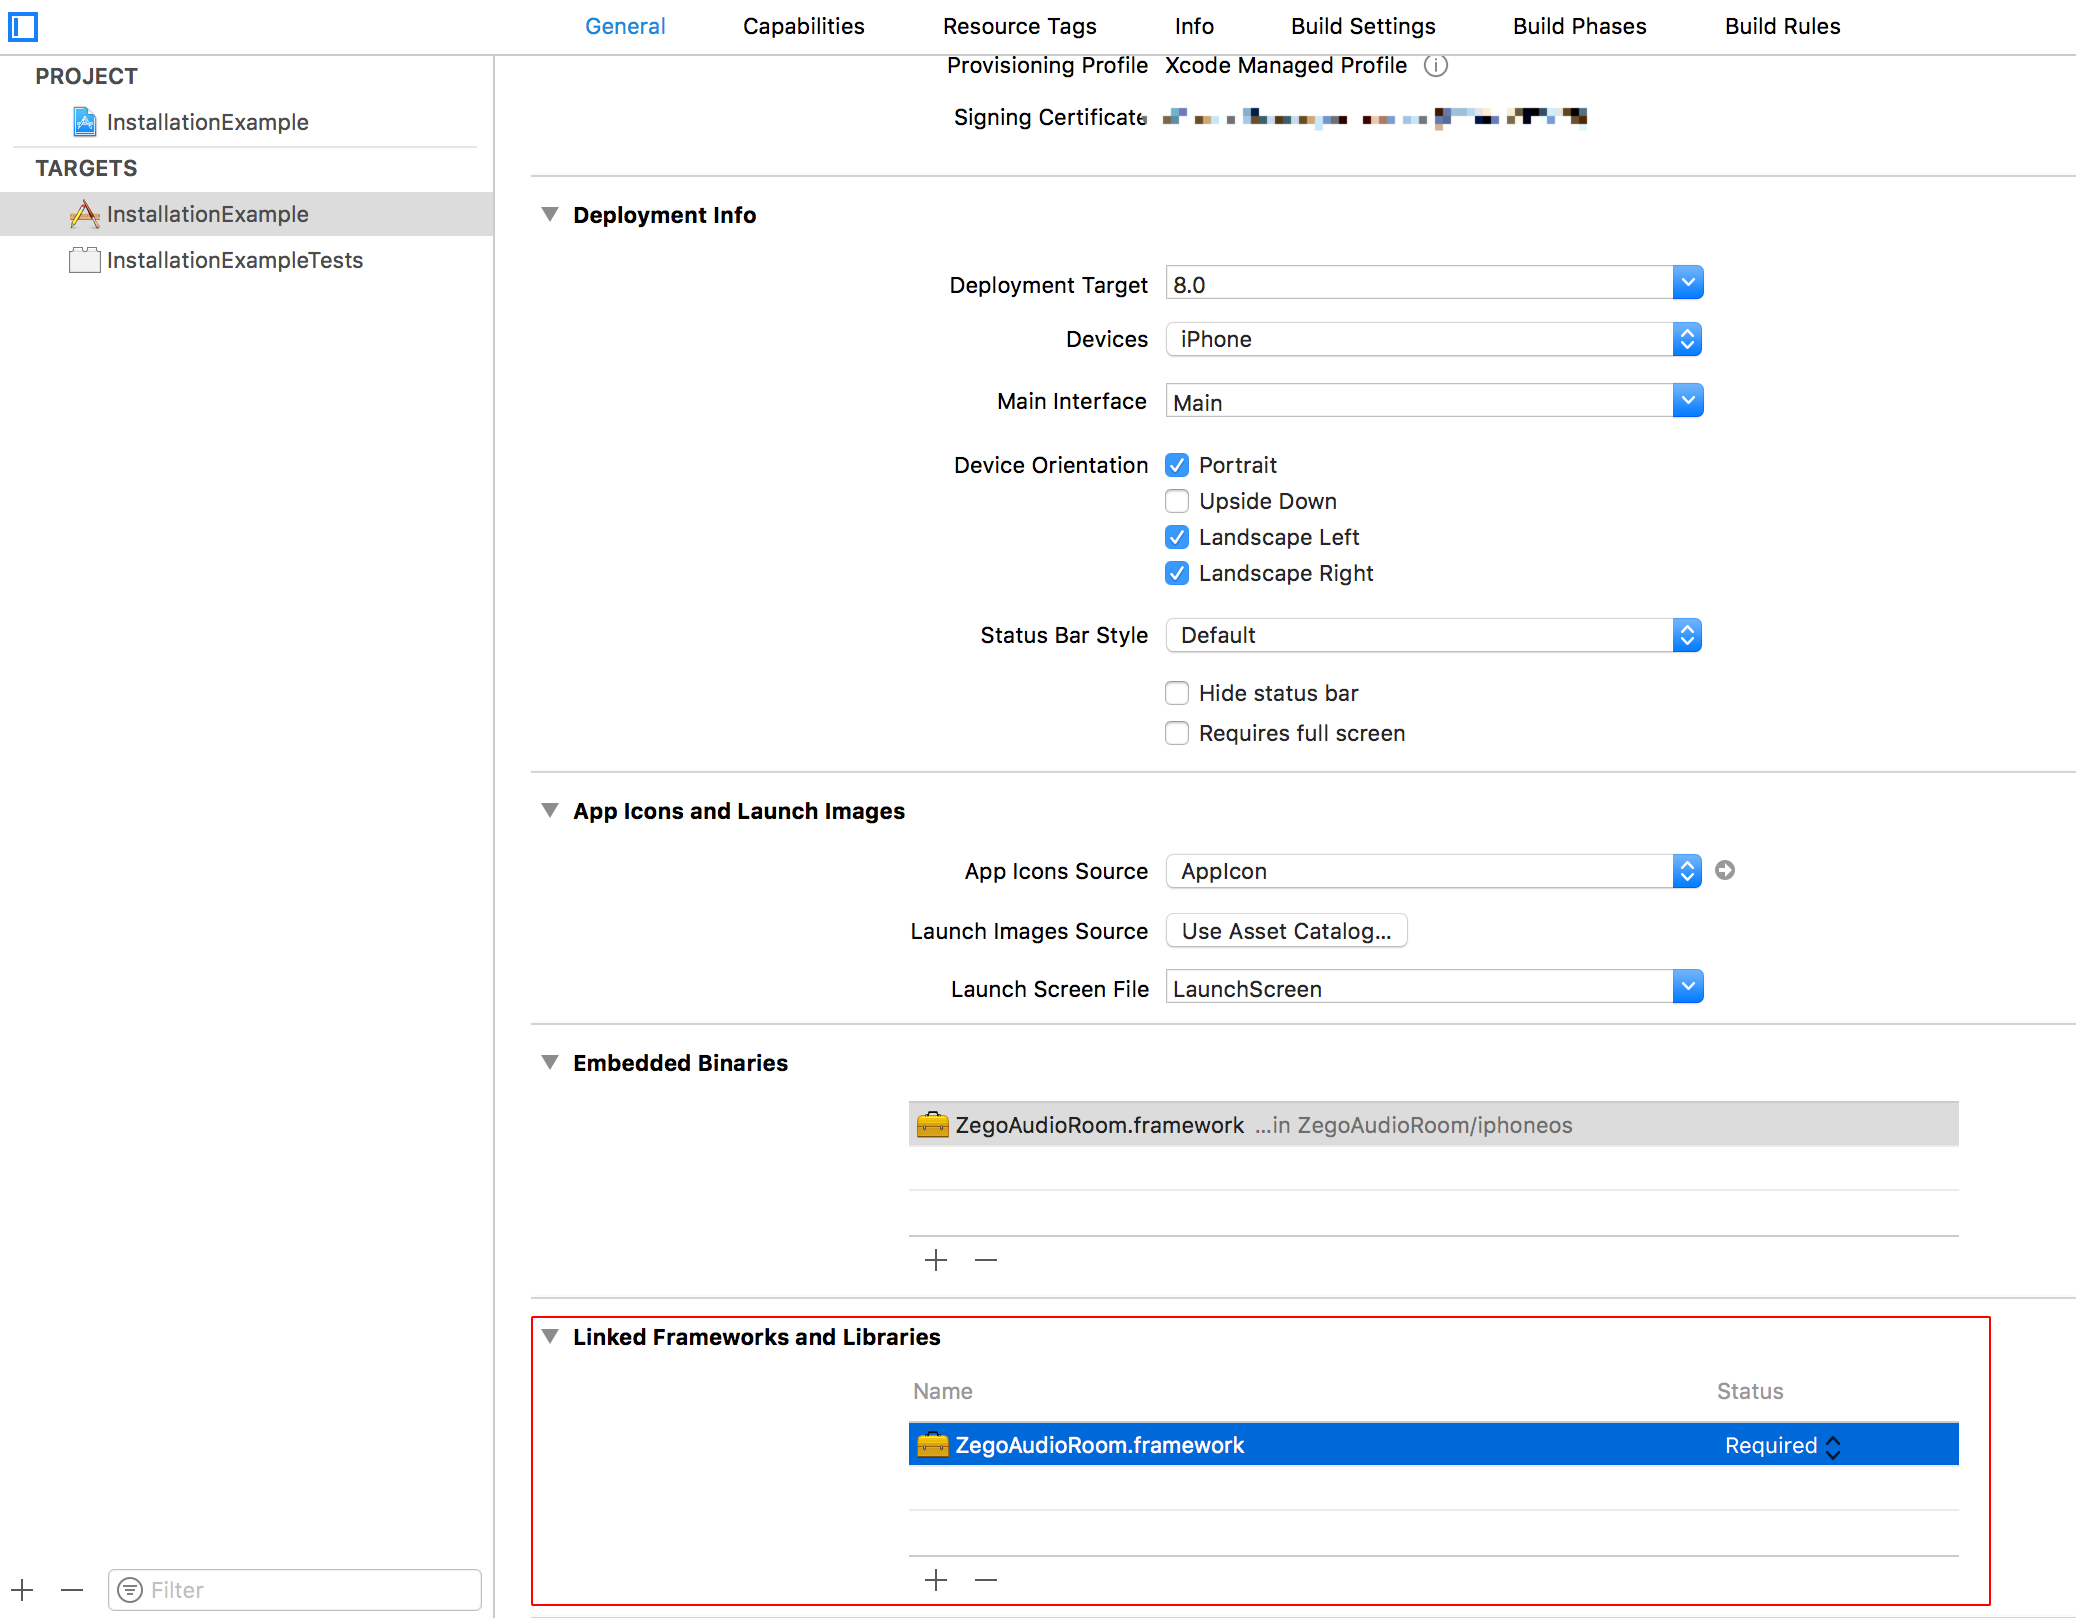The image size is (2076, 1618).
Task: Toggle Landscape Left orientation
Action: point(1177,537)
